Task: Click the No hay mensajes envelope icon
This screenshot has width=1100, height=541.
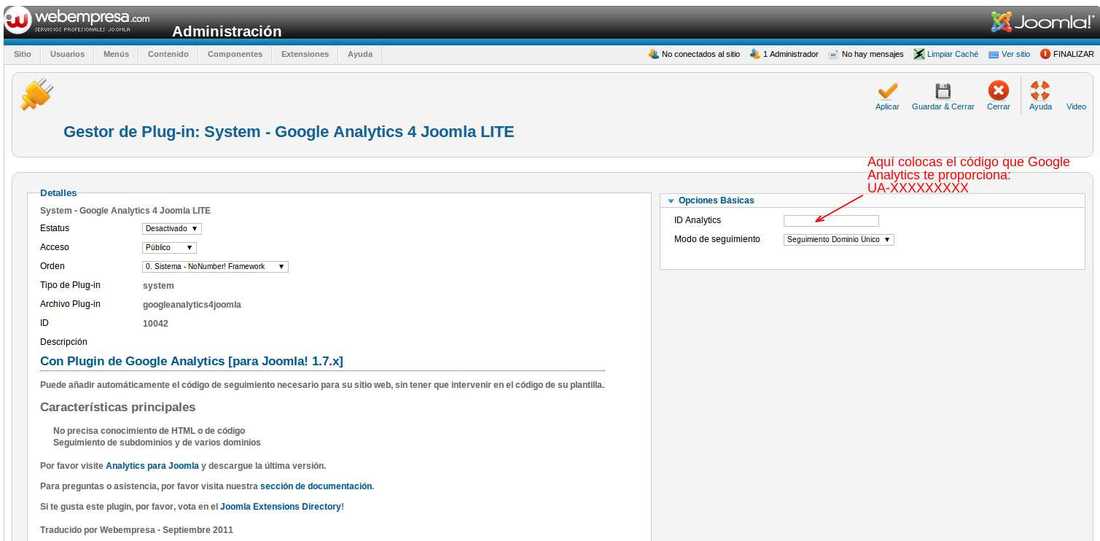Action: (x=833, y=54)
